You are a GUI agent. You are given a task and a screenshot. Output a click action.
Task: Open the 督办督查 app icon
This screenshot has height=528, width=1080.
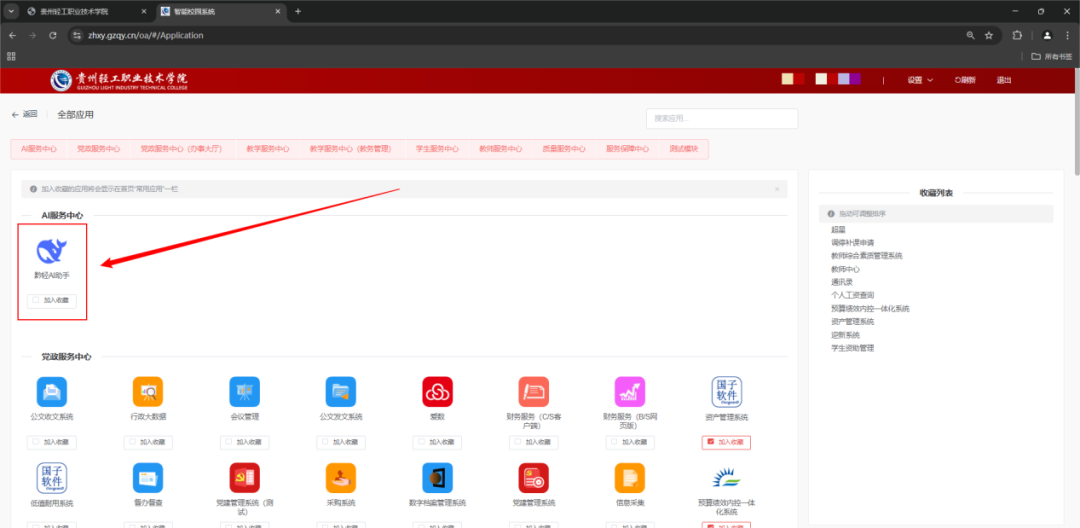point(148,478)
